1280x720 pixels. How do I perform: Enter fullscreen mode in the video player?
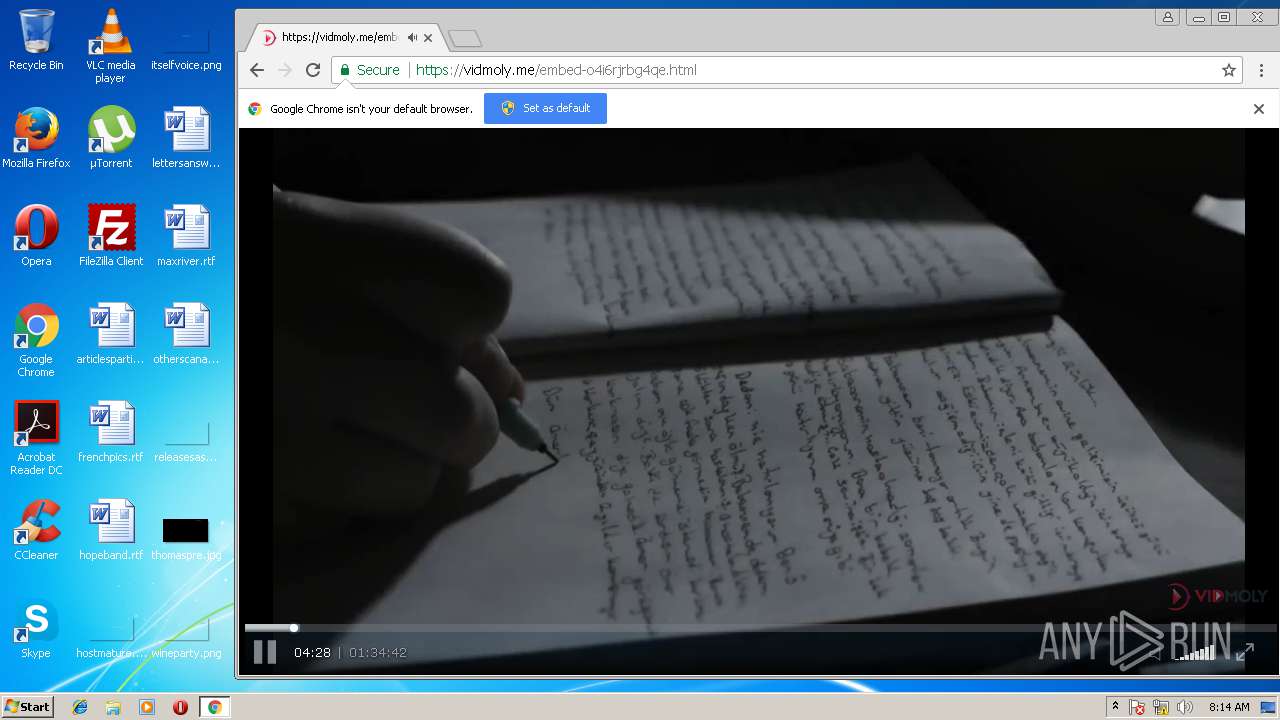1245,653
